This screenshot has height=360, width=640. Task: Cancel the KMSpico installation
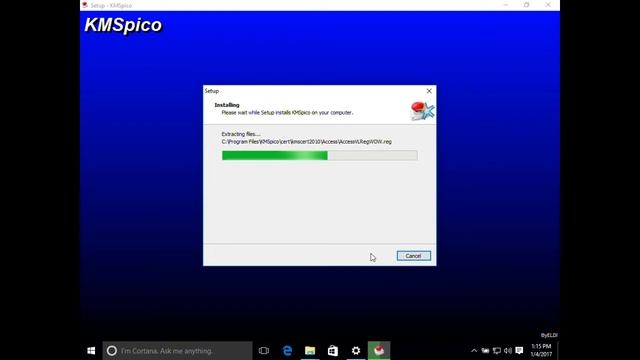pyautogui.click(x=413, y=256)
